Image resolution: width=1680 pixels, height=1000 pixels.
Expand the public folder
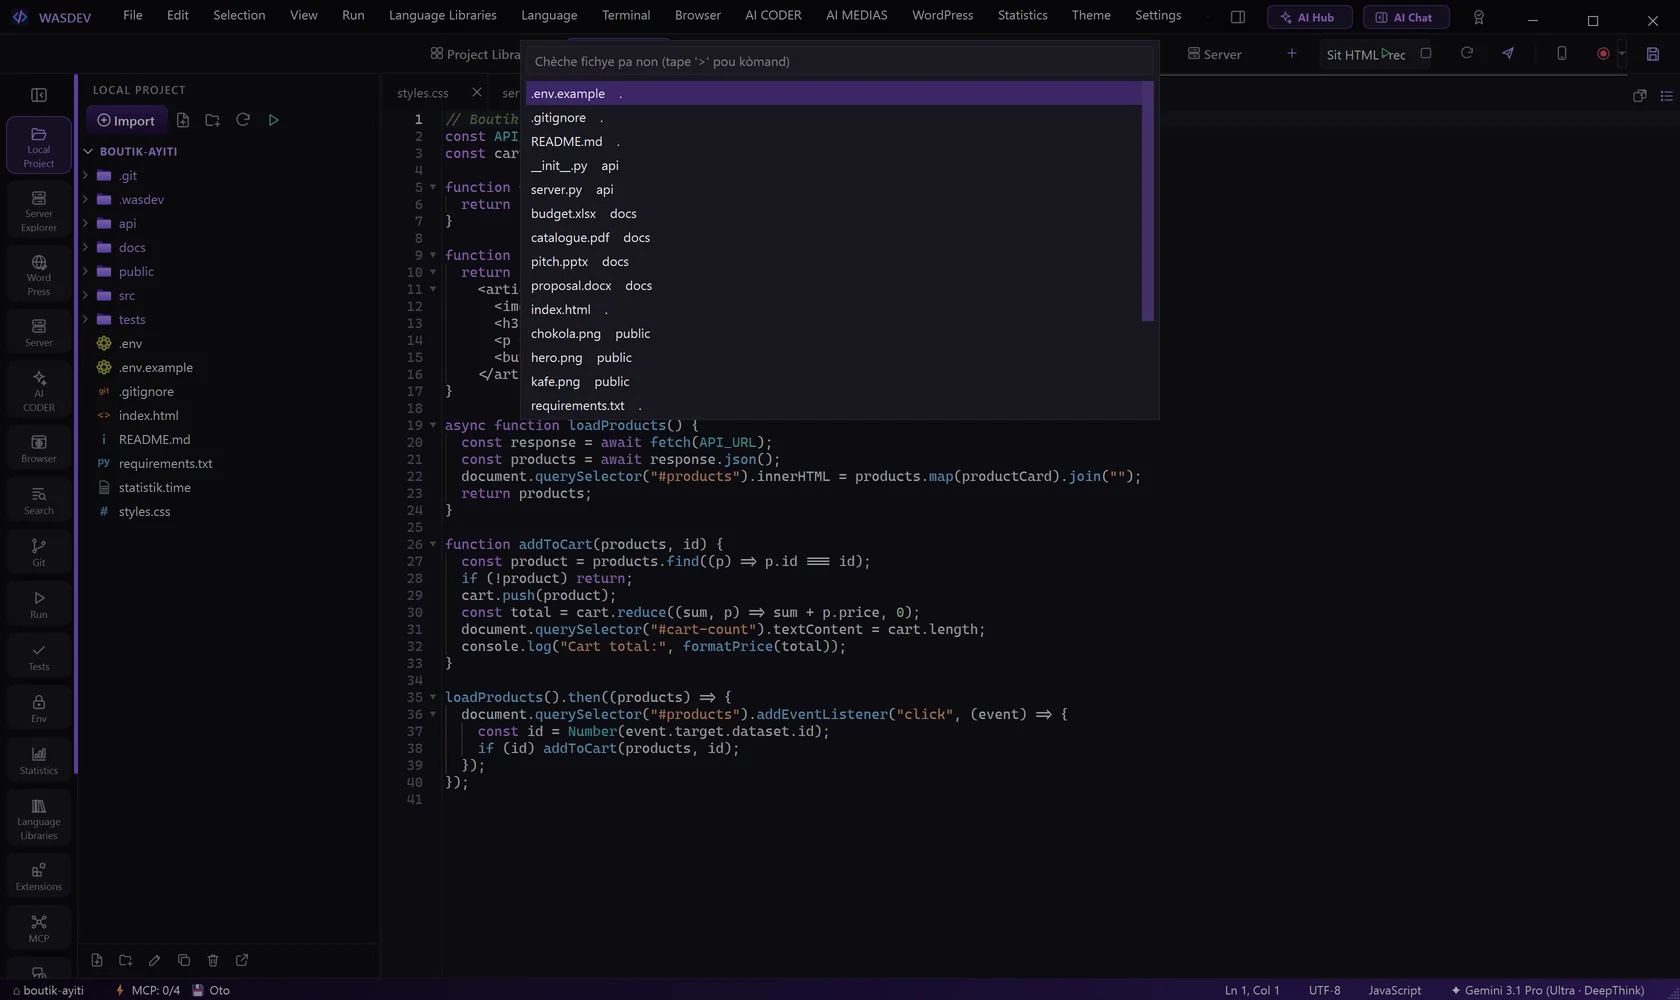[x=85, y=272]
